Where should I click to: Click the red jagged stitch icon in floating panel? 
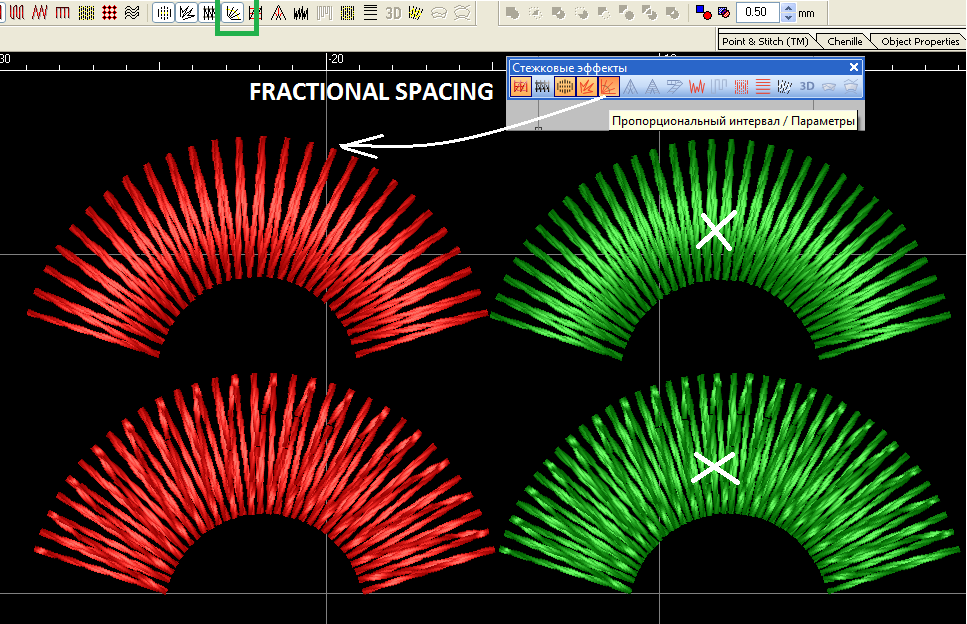click(697, 87)
